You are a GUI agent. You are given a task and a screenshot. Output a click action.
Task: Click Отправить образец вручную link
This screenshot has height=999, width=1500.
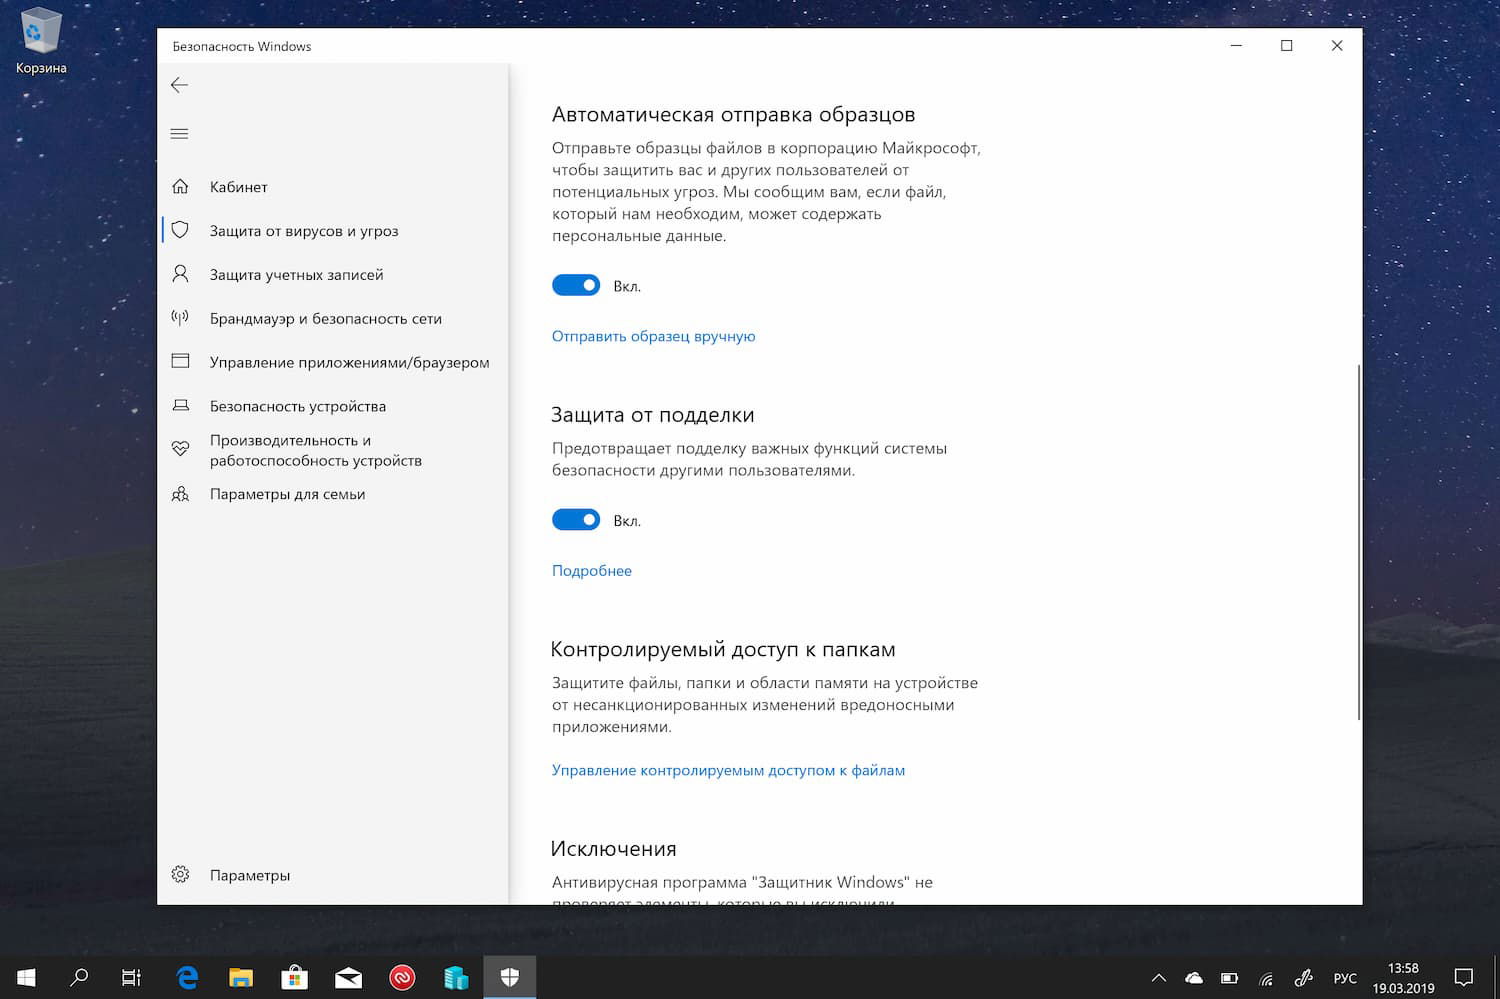(653, 336)
